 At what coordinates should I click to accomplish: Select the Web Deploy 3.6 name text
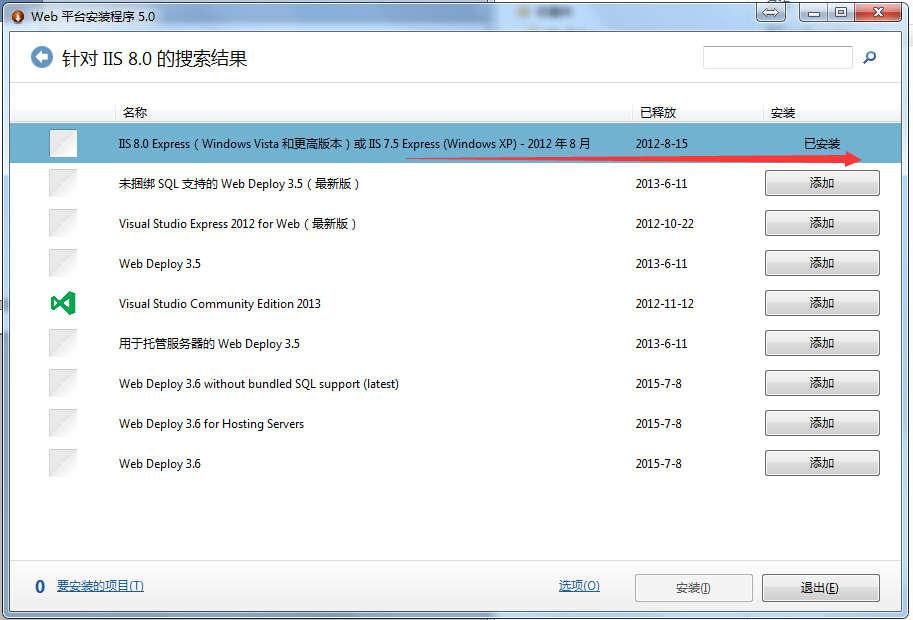[160, 464]
